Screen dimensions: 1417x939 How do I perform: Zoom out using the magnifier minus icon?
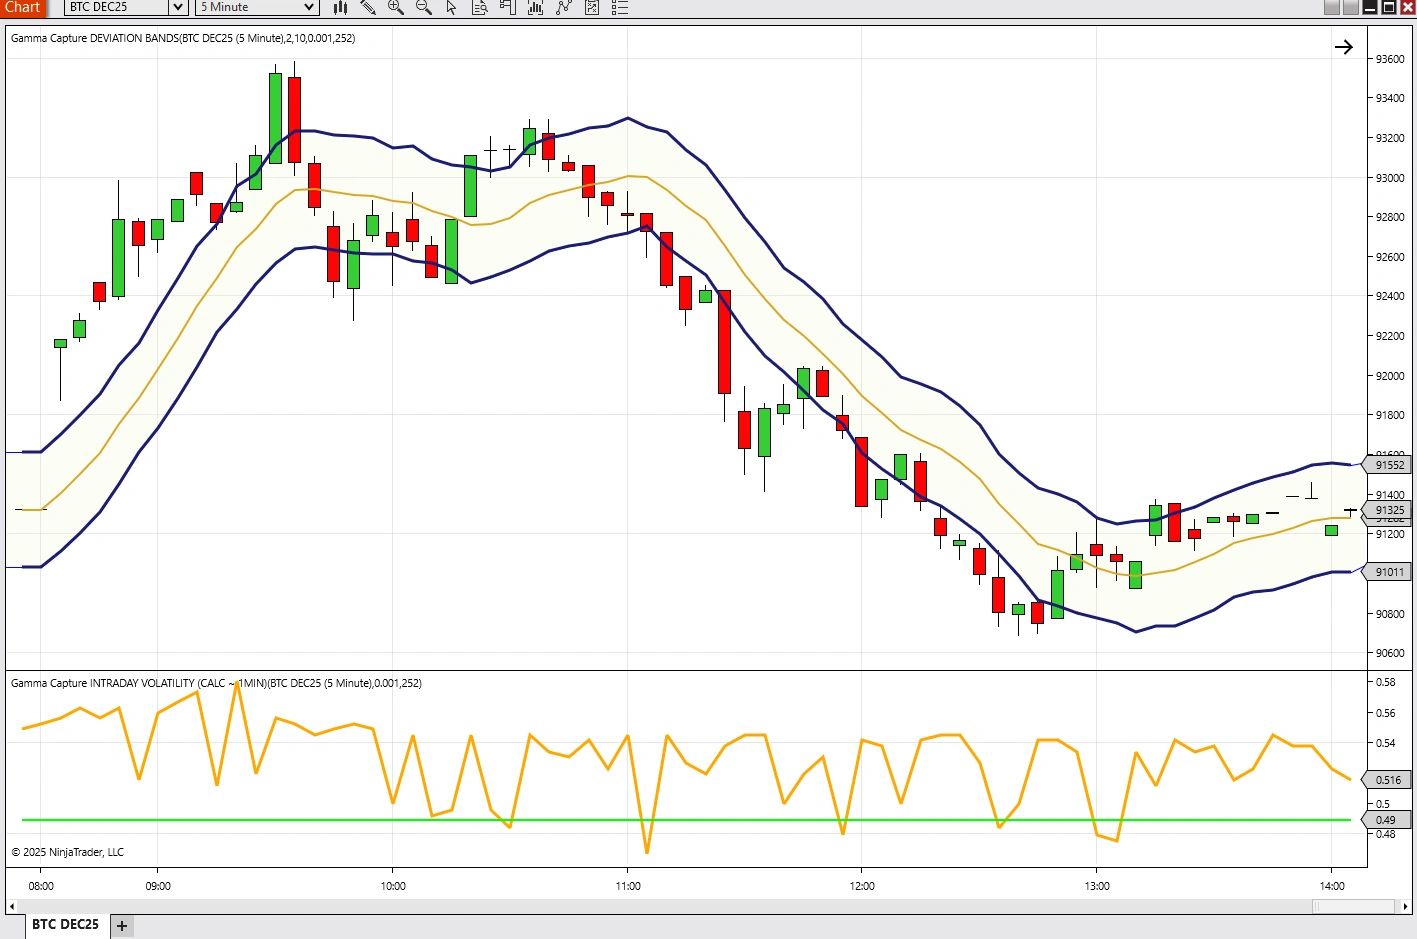point(423,8)
